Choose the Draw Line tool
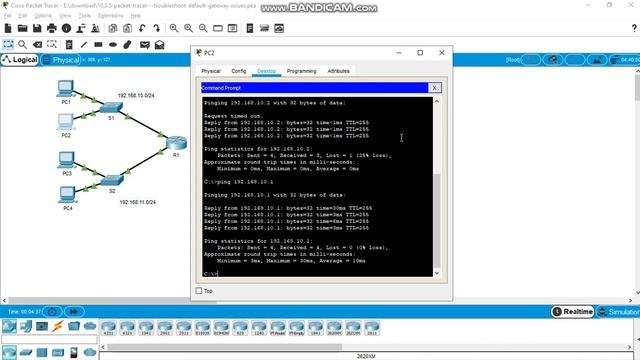This screenshot has width=640, height=360. 84,44
